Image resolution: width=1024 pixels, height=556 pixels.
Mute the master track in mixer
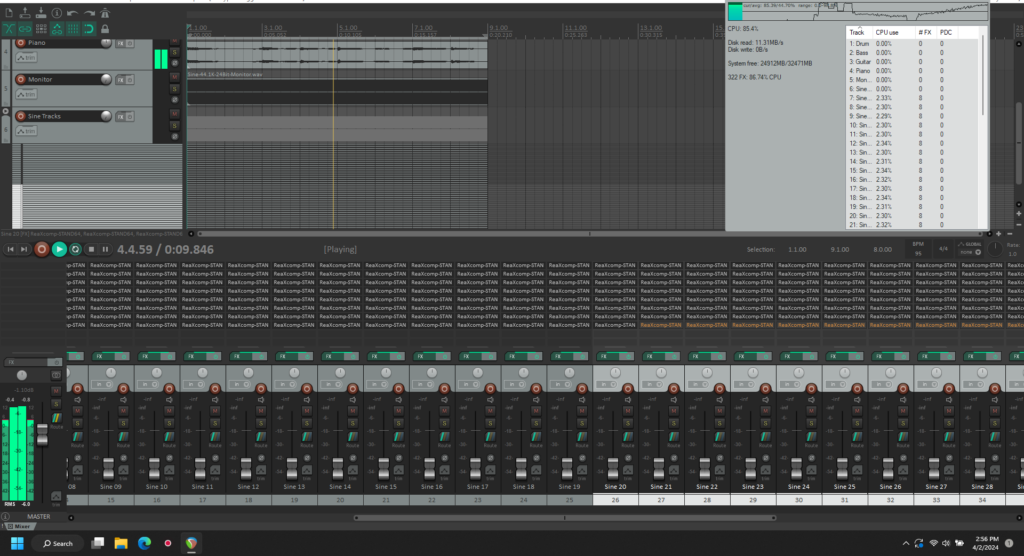click(x=56, y=391)
